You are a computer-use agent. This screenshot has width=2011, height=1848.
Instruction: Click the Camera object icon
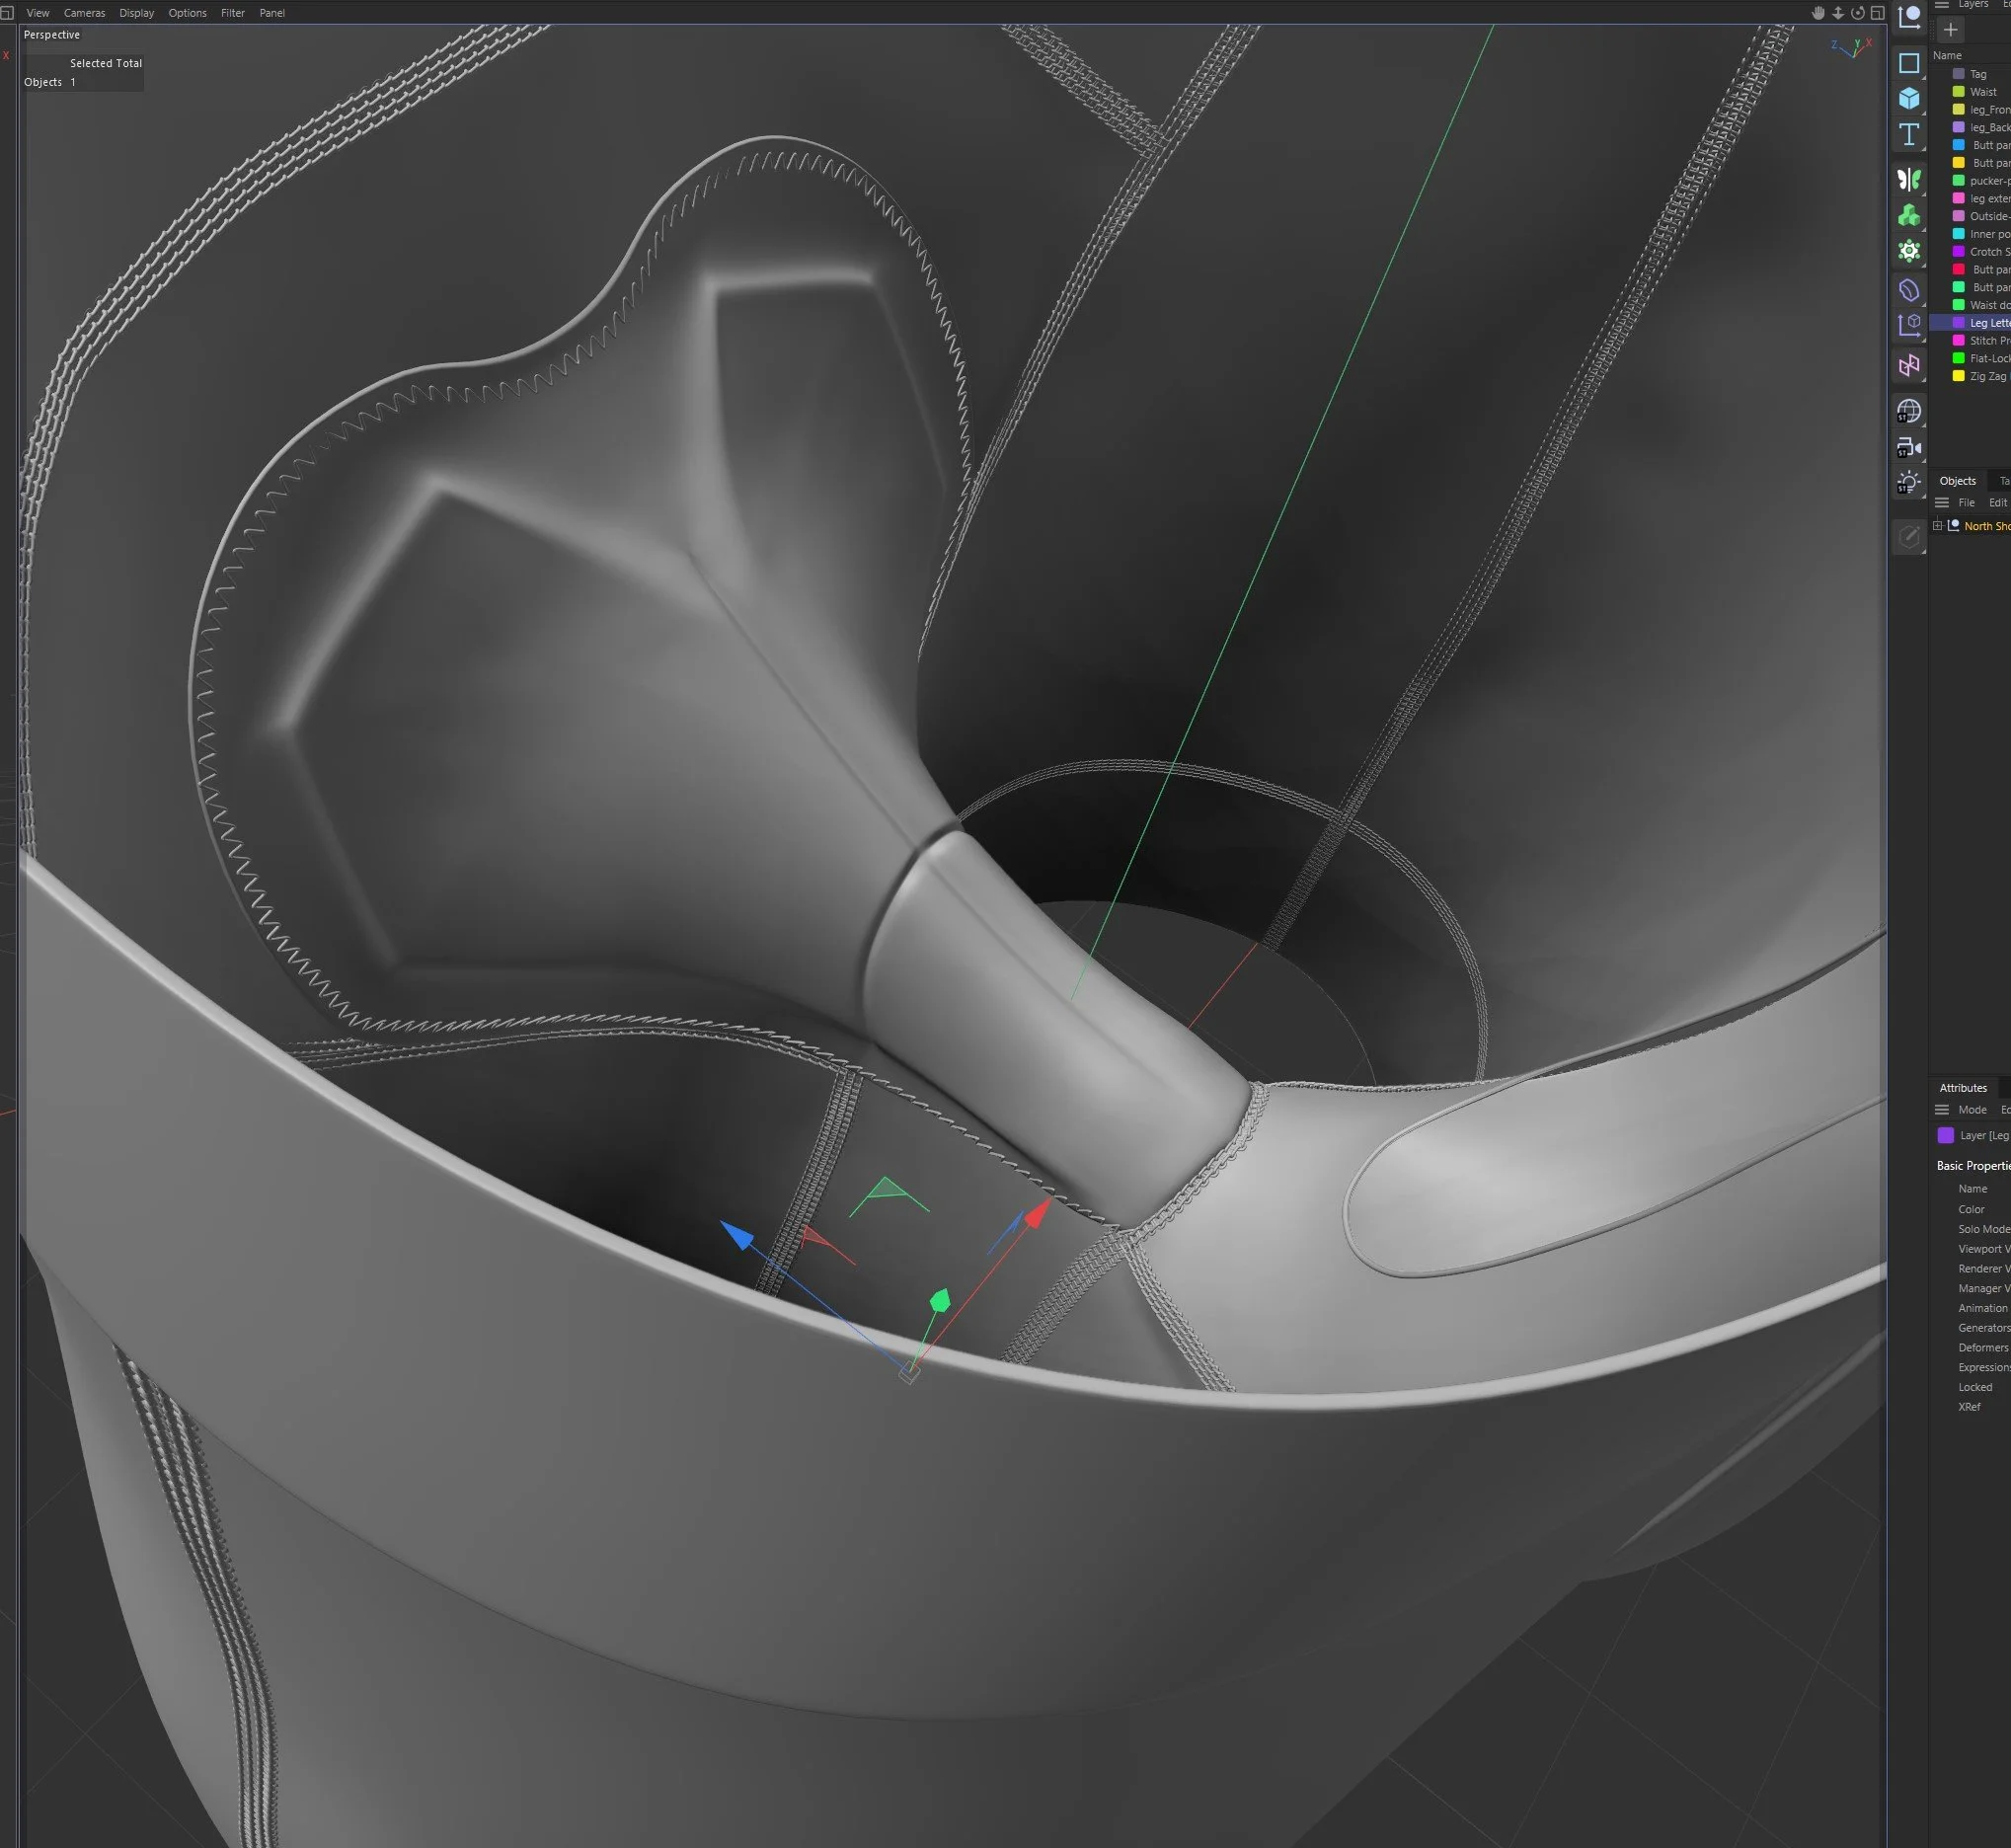(1909, 448)
